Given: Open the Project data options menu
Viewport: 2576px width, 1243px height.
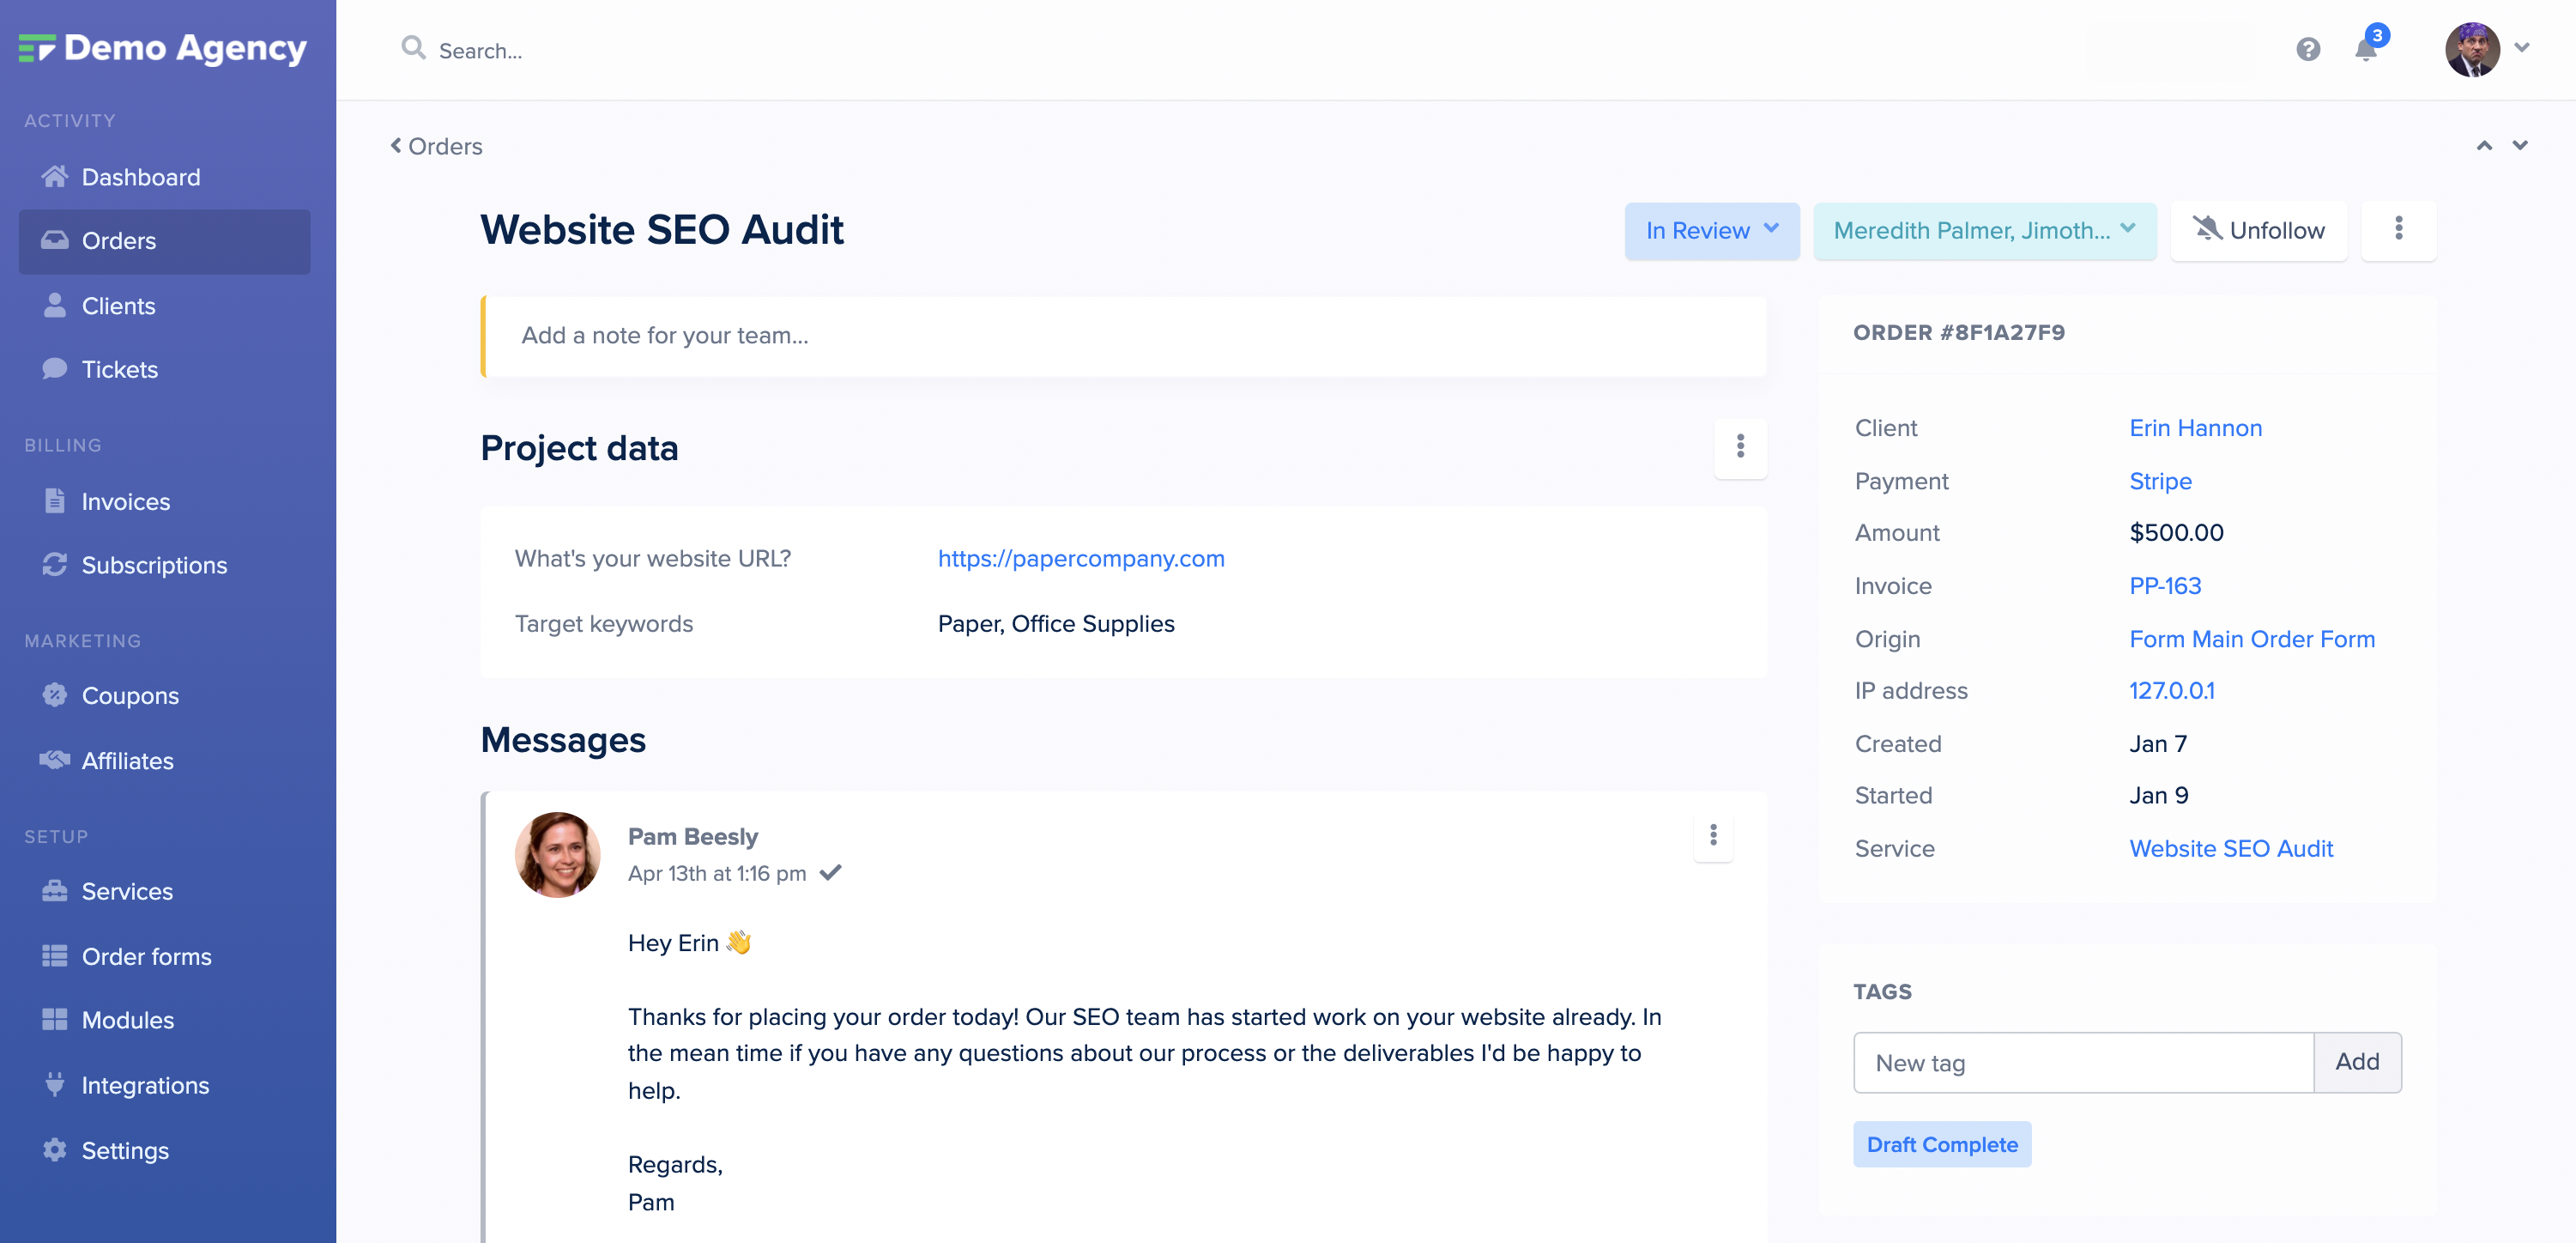Looking at the screenshot, I should point(1740,448).
